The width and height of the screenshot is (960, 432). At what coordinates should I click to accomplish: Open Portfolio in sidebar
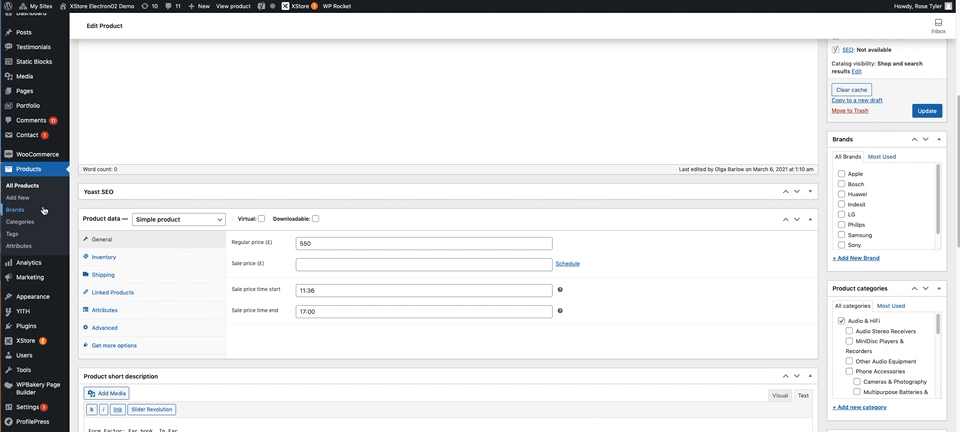[x=28, y=106]
